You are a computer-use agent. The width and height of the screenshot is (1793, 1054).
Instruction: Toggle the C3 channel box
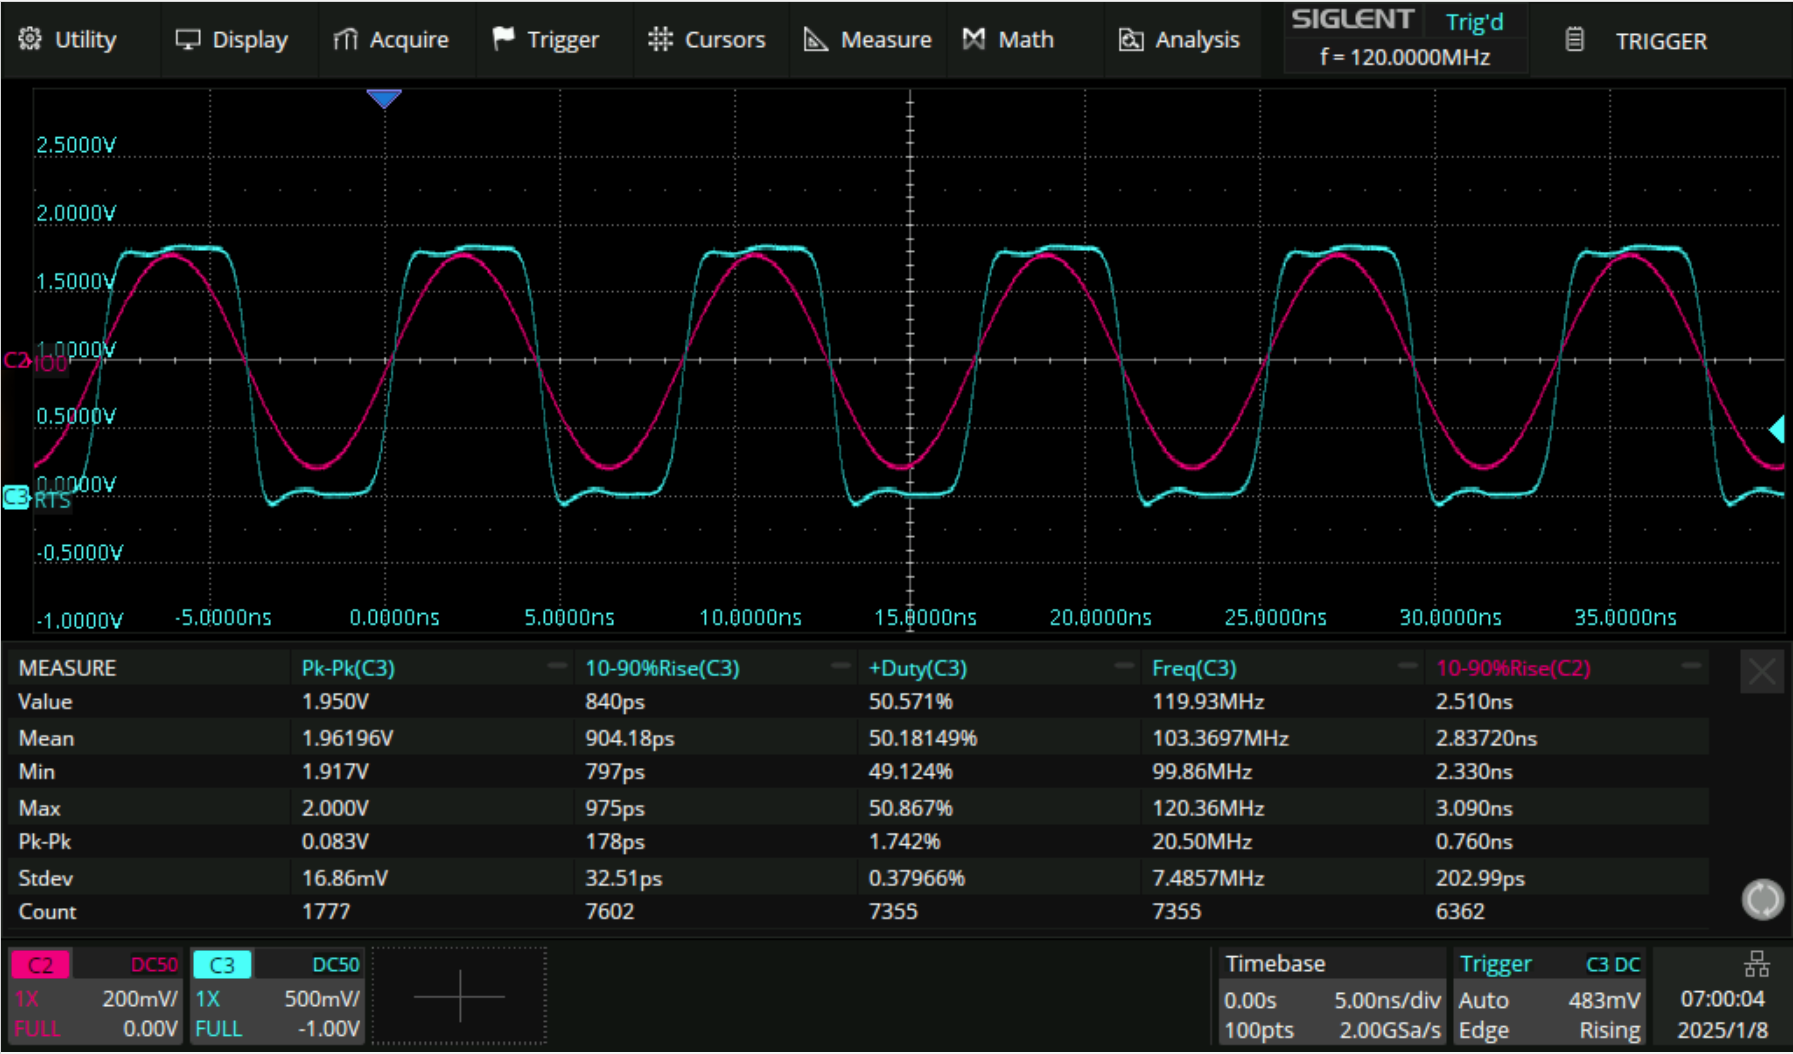(x=278, y=996)
